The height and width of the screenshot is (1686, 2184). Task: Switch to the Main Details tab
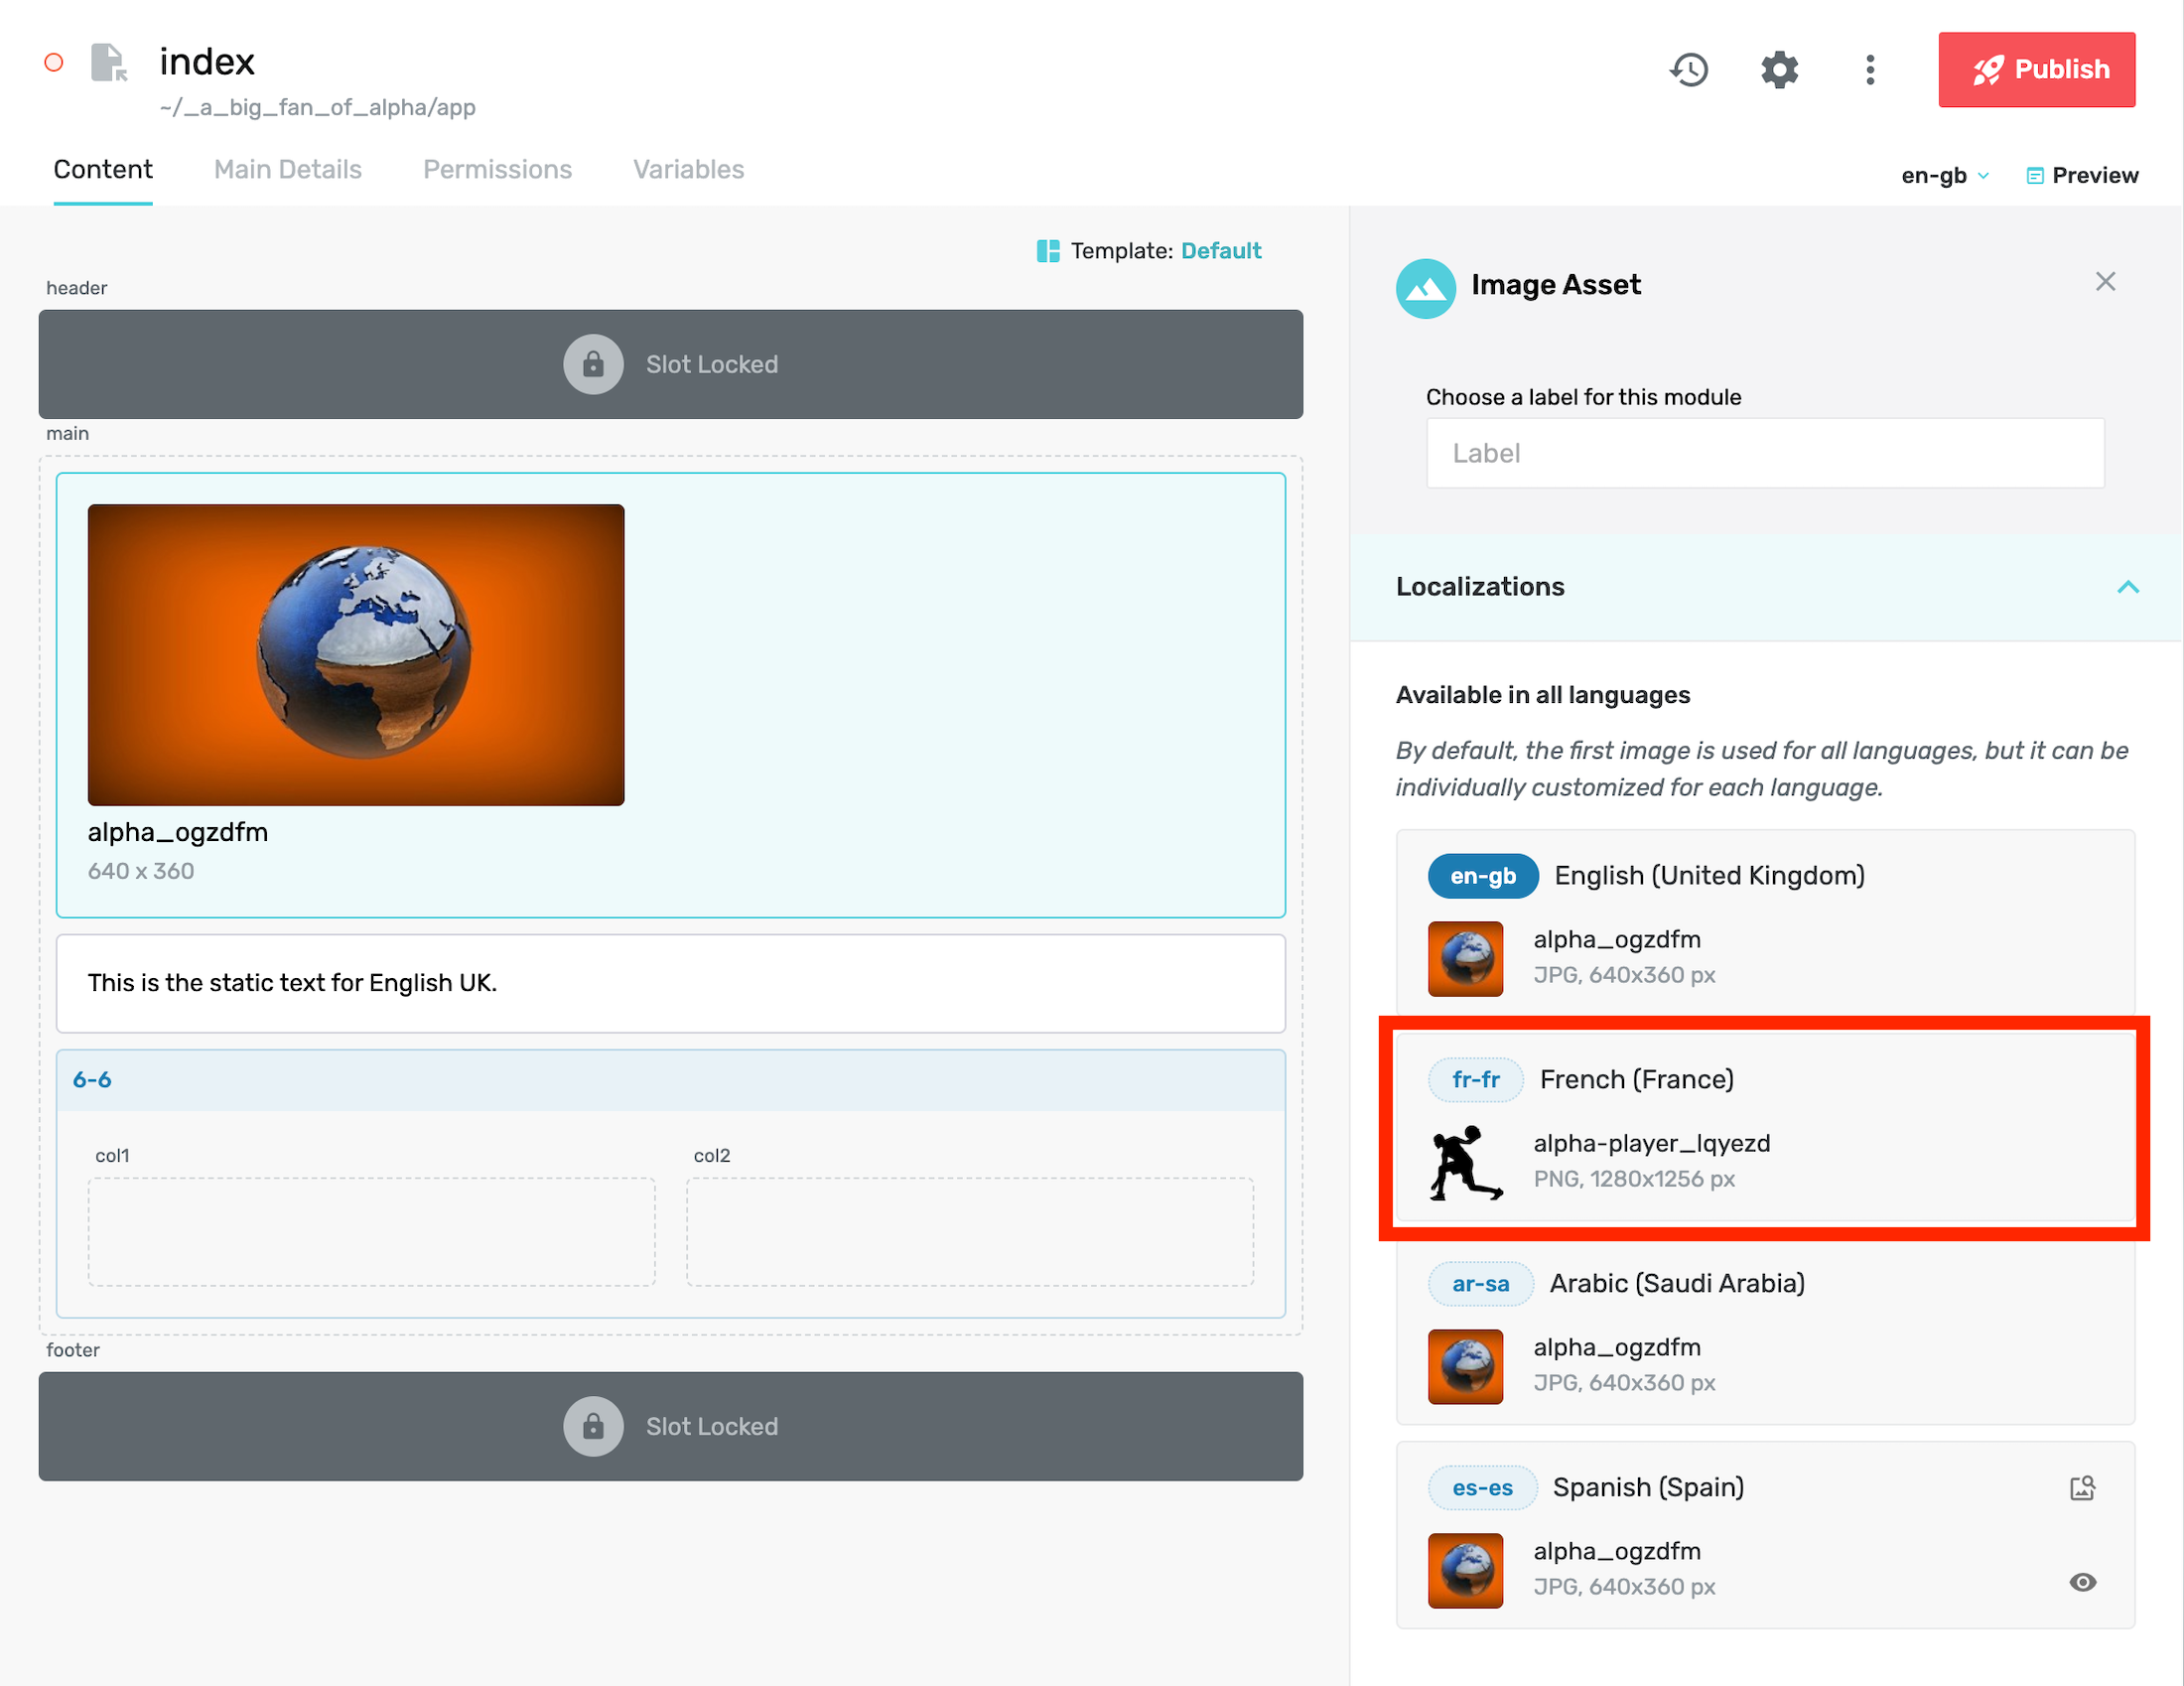point(288,169)
